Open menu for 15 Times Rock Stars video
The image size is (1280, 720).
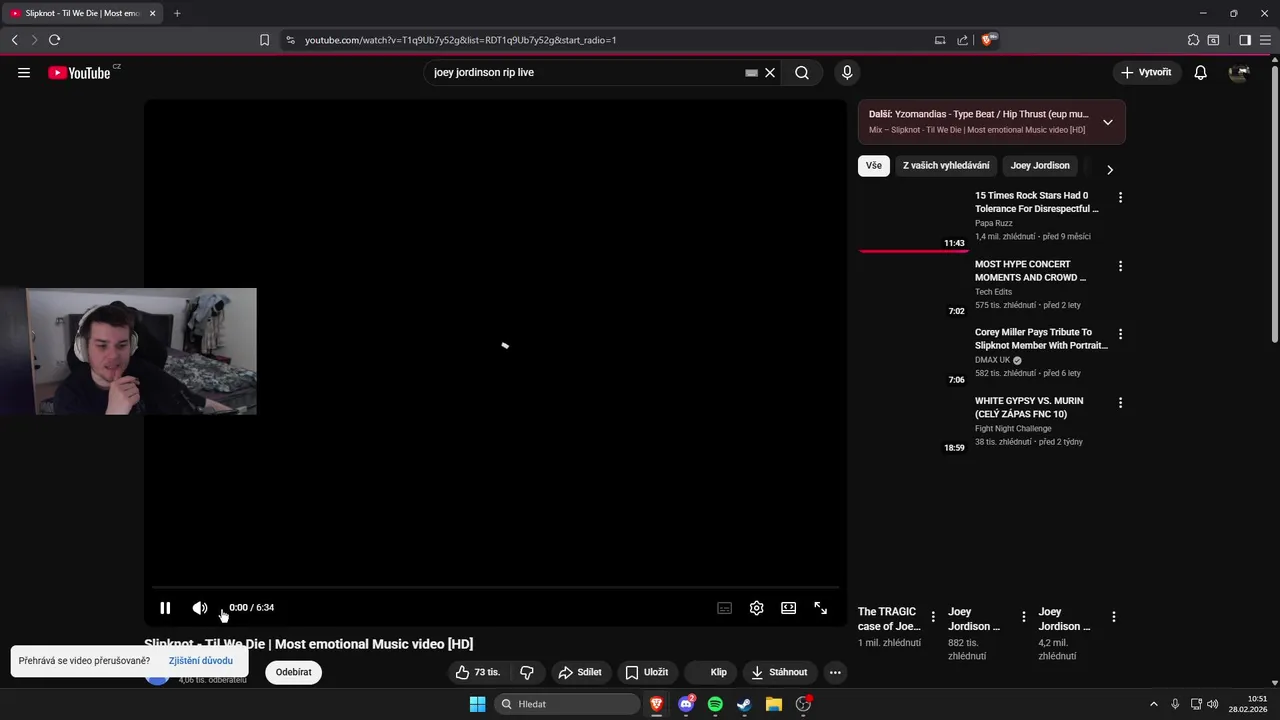click(x=1120, y=198)
